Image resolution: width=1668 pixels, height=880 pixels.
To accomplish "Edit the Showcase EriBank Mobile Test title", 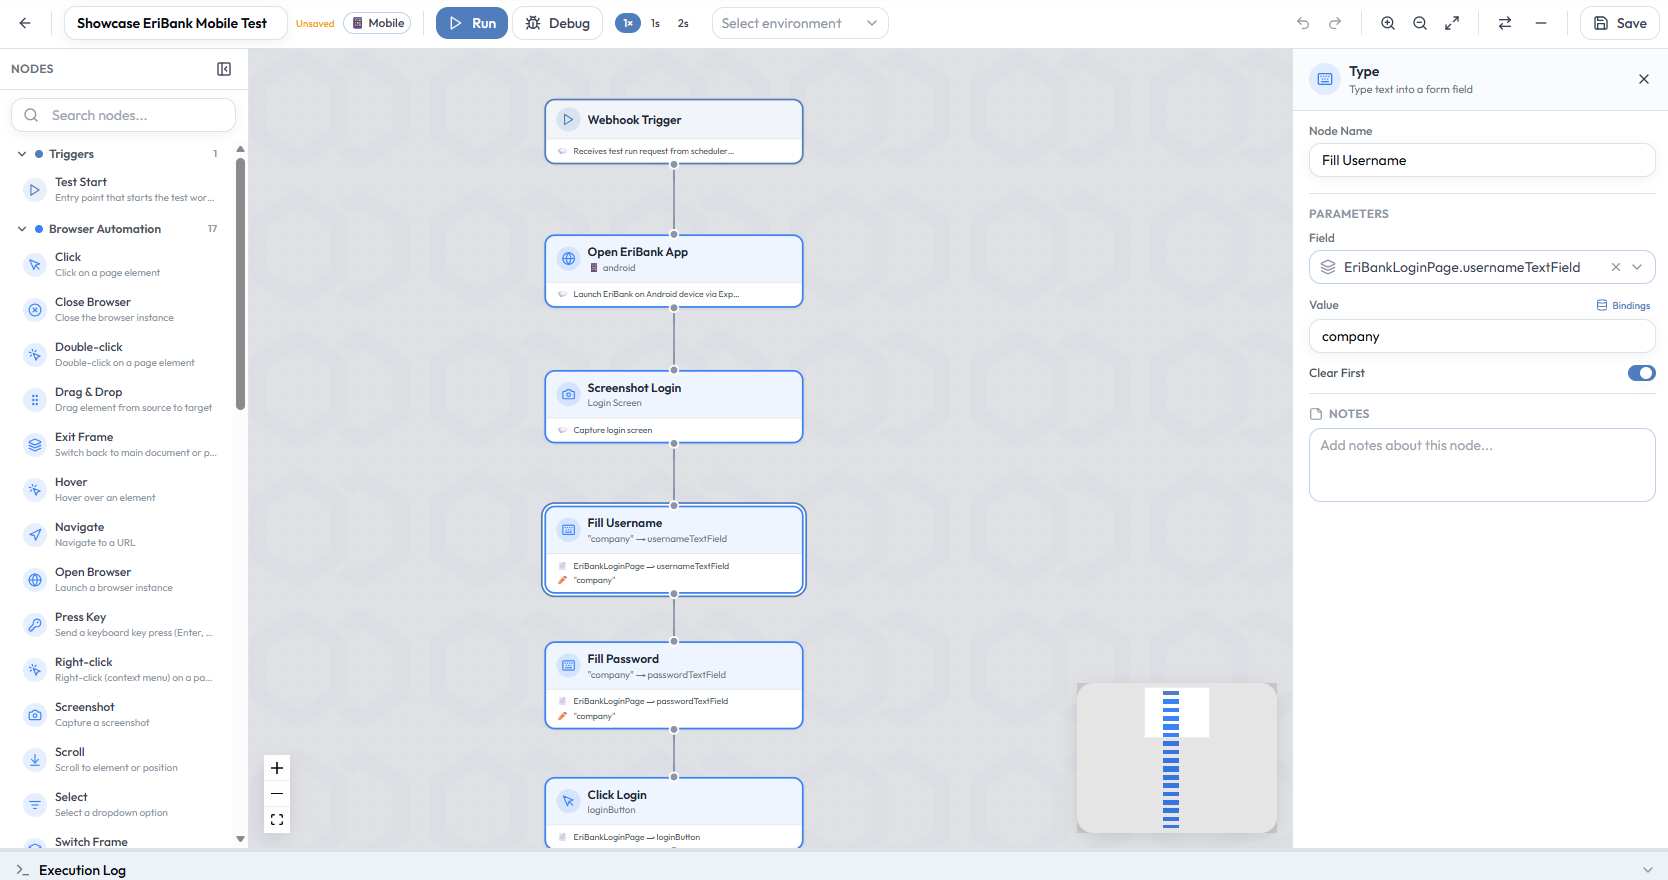I will (175, 23).
